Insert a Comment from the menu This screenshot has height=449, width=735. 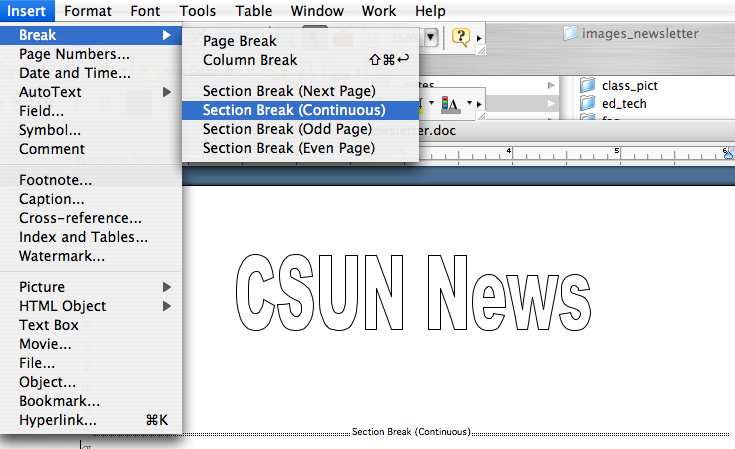[x=91, y=149]
